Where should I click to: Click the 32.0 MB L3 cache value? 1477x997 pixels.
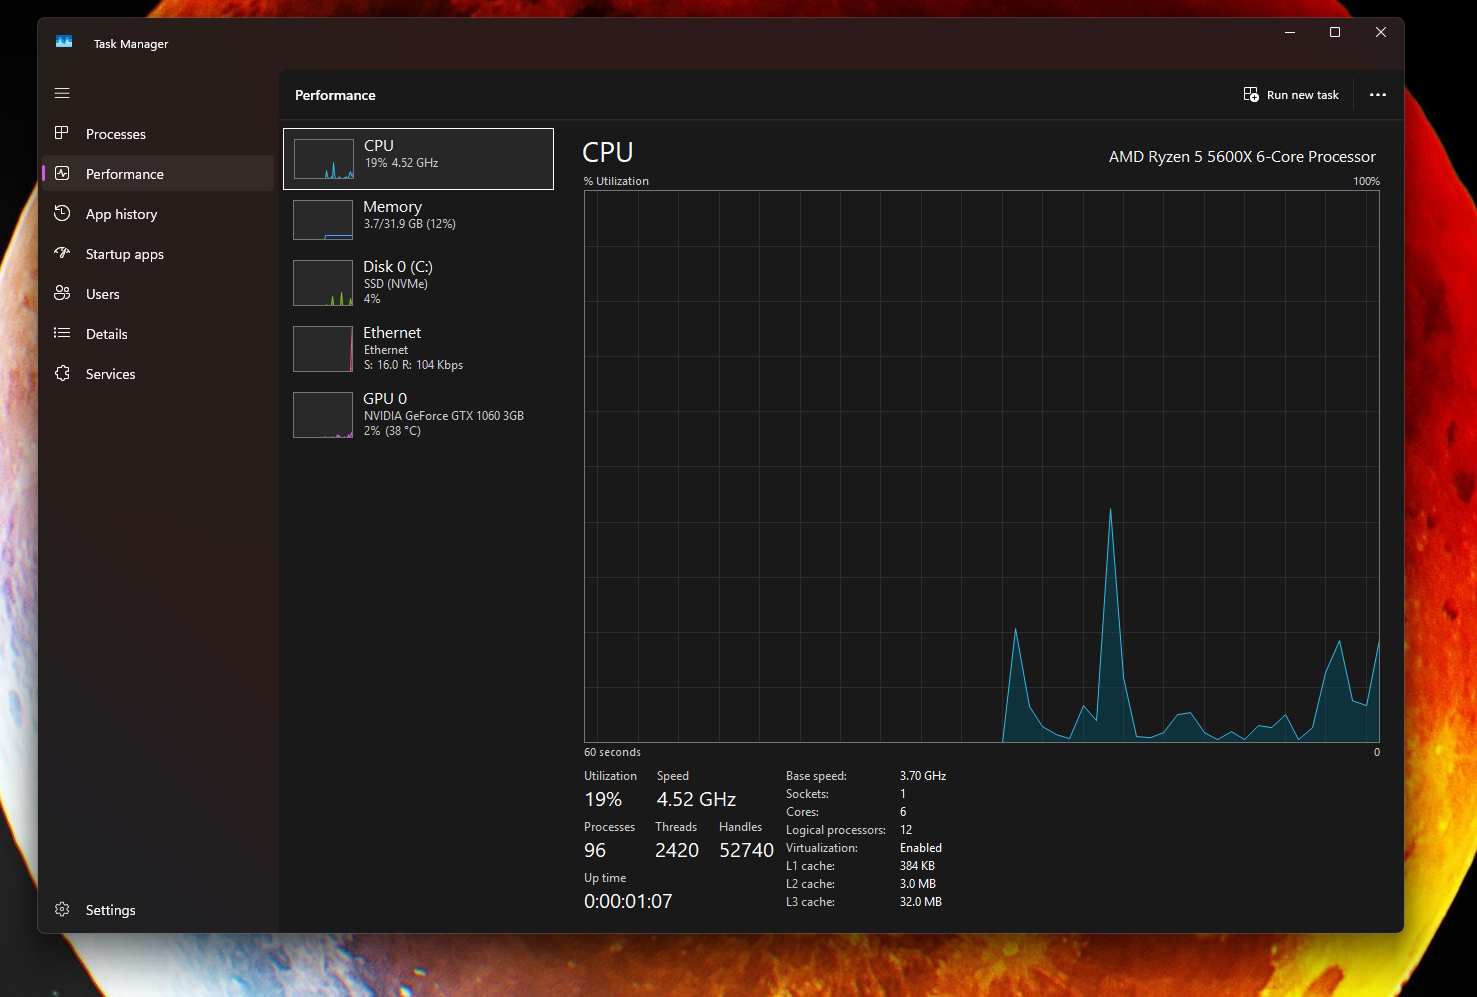pos(921,902)
